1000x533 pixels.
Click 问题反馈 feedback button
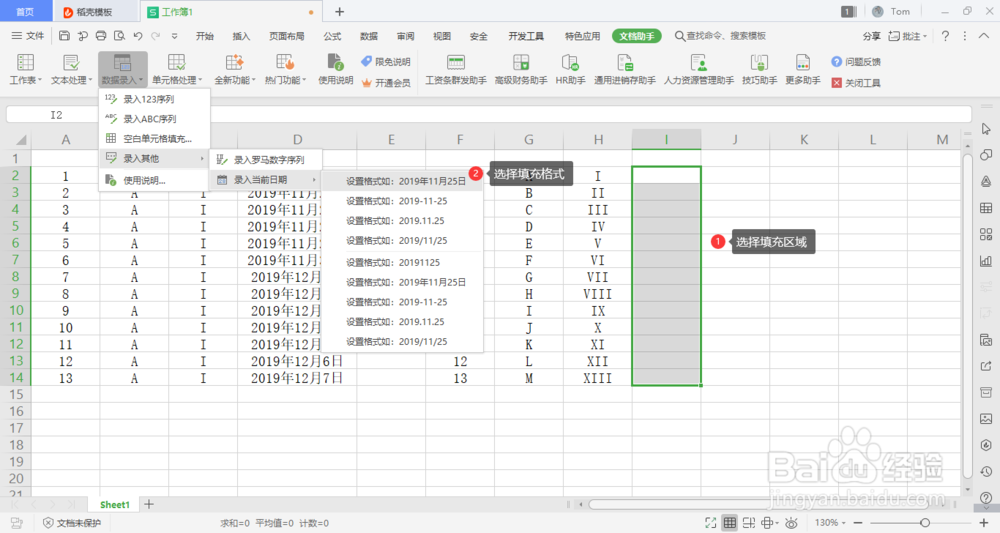coord(856,62)
